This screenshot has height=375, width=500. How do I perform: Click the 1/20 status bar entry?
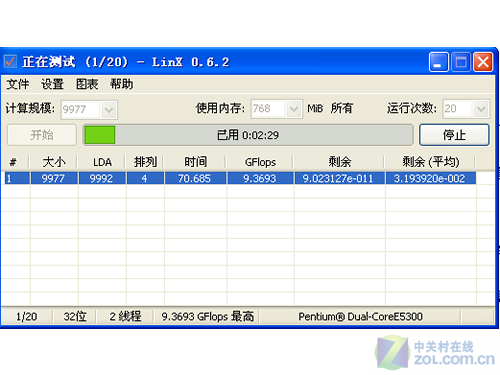point(27,316)
